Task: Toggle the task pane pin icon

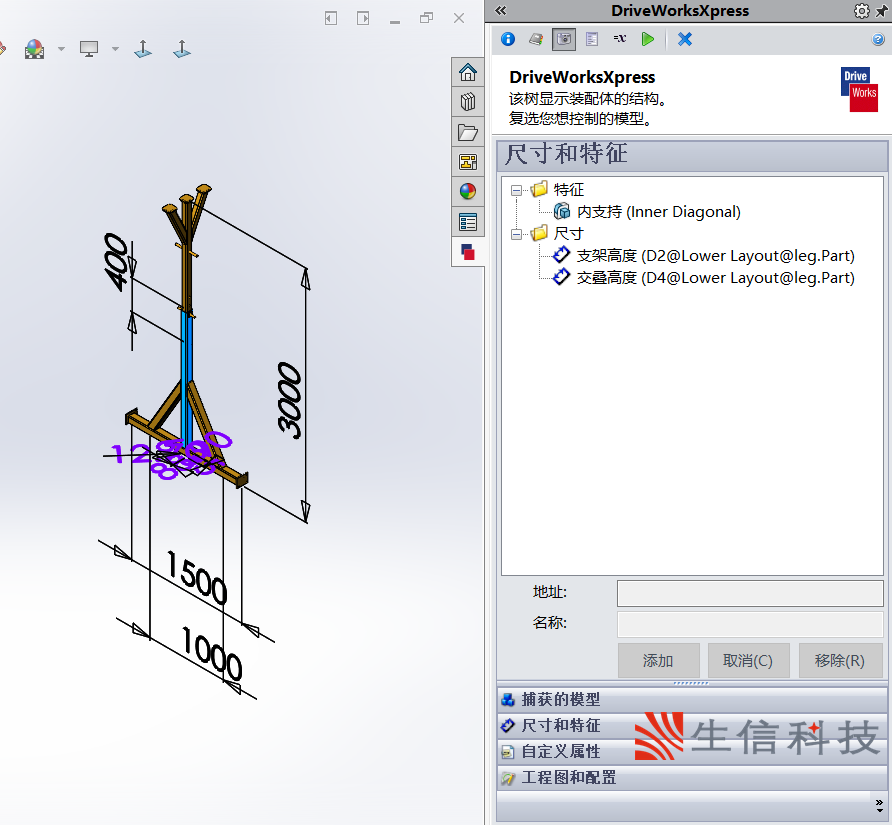Action: [x=881, y=11]
